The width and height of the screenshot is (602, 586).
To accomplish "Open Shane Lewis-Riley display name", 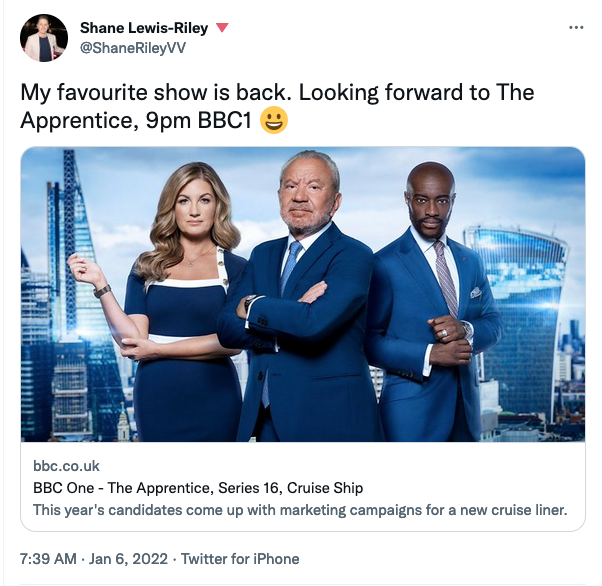I will [144, 28].
